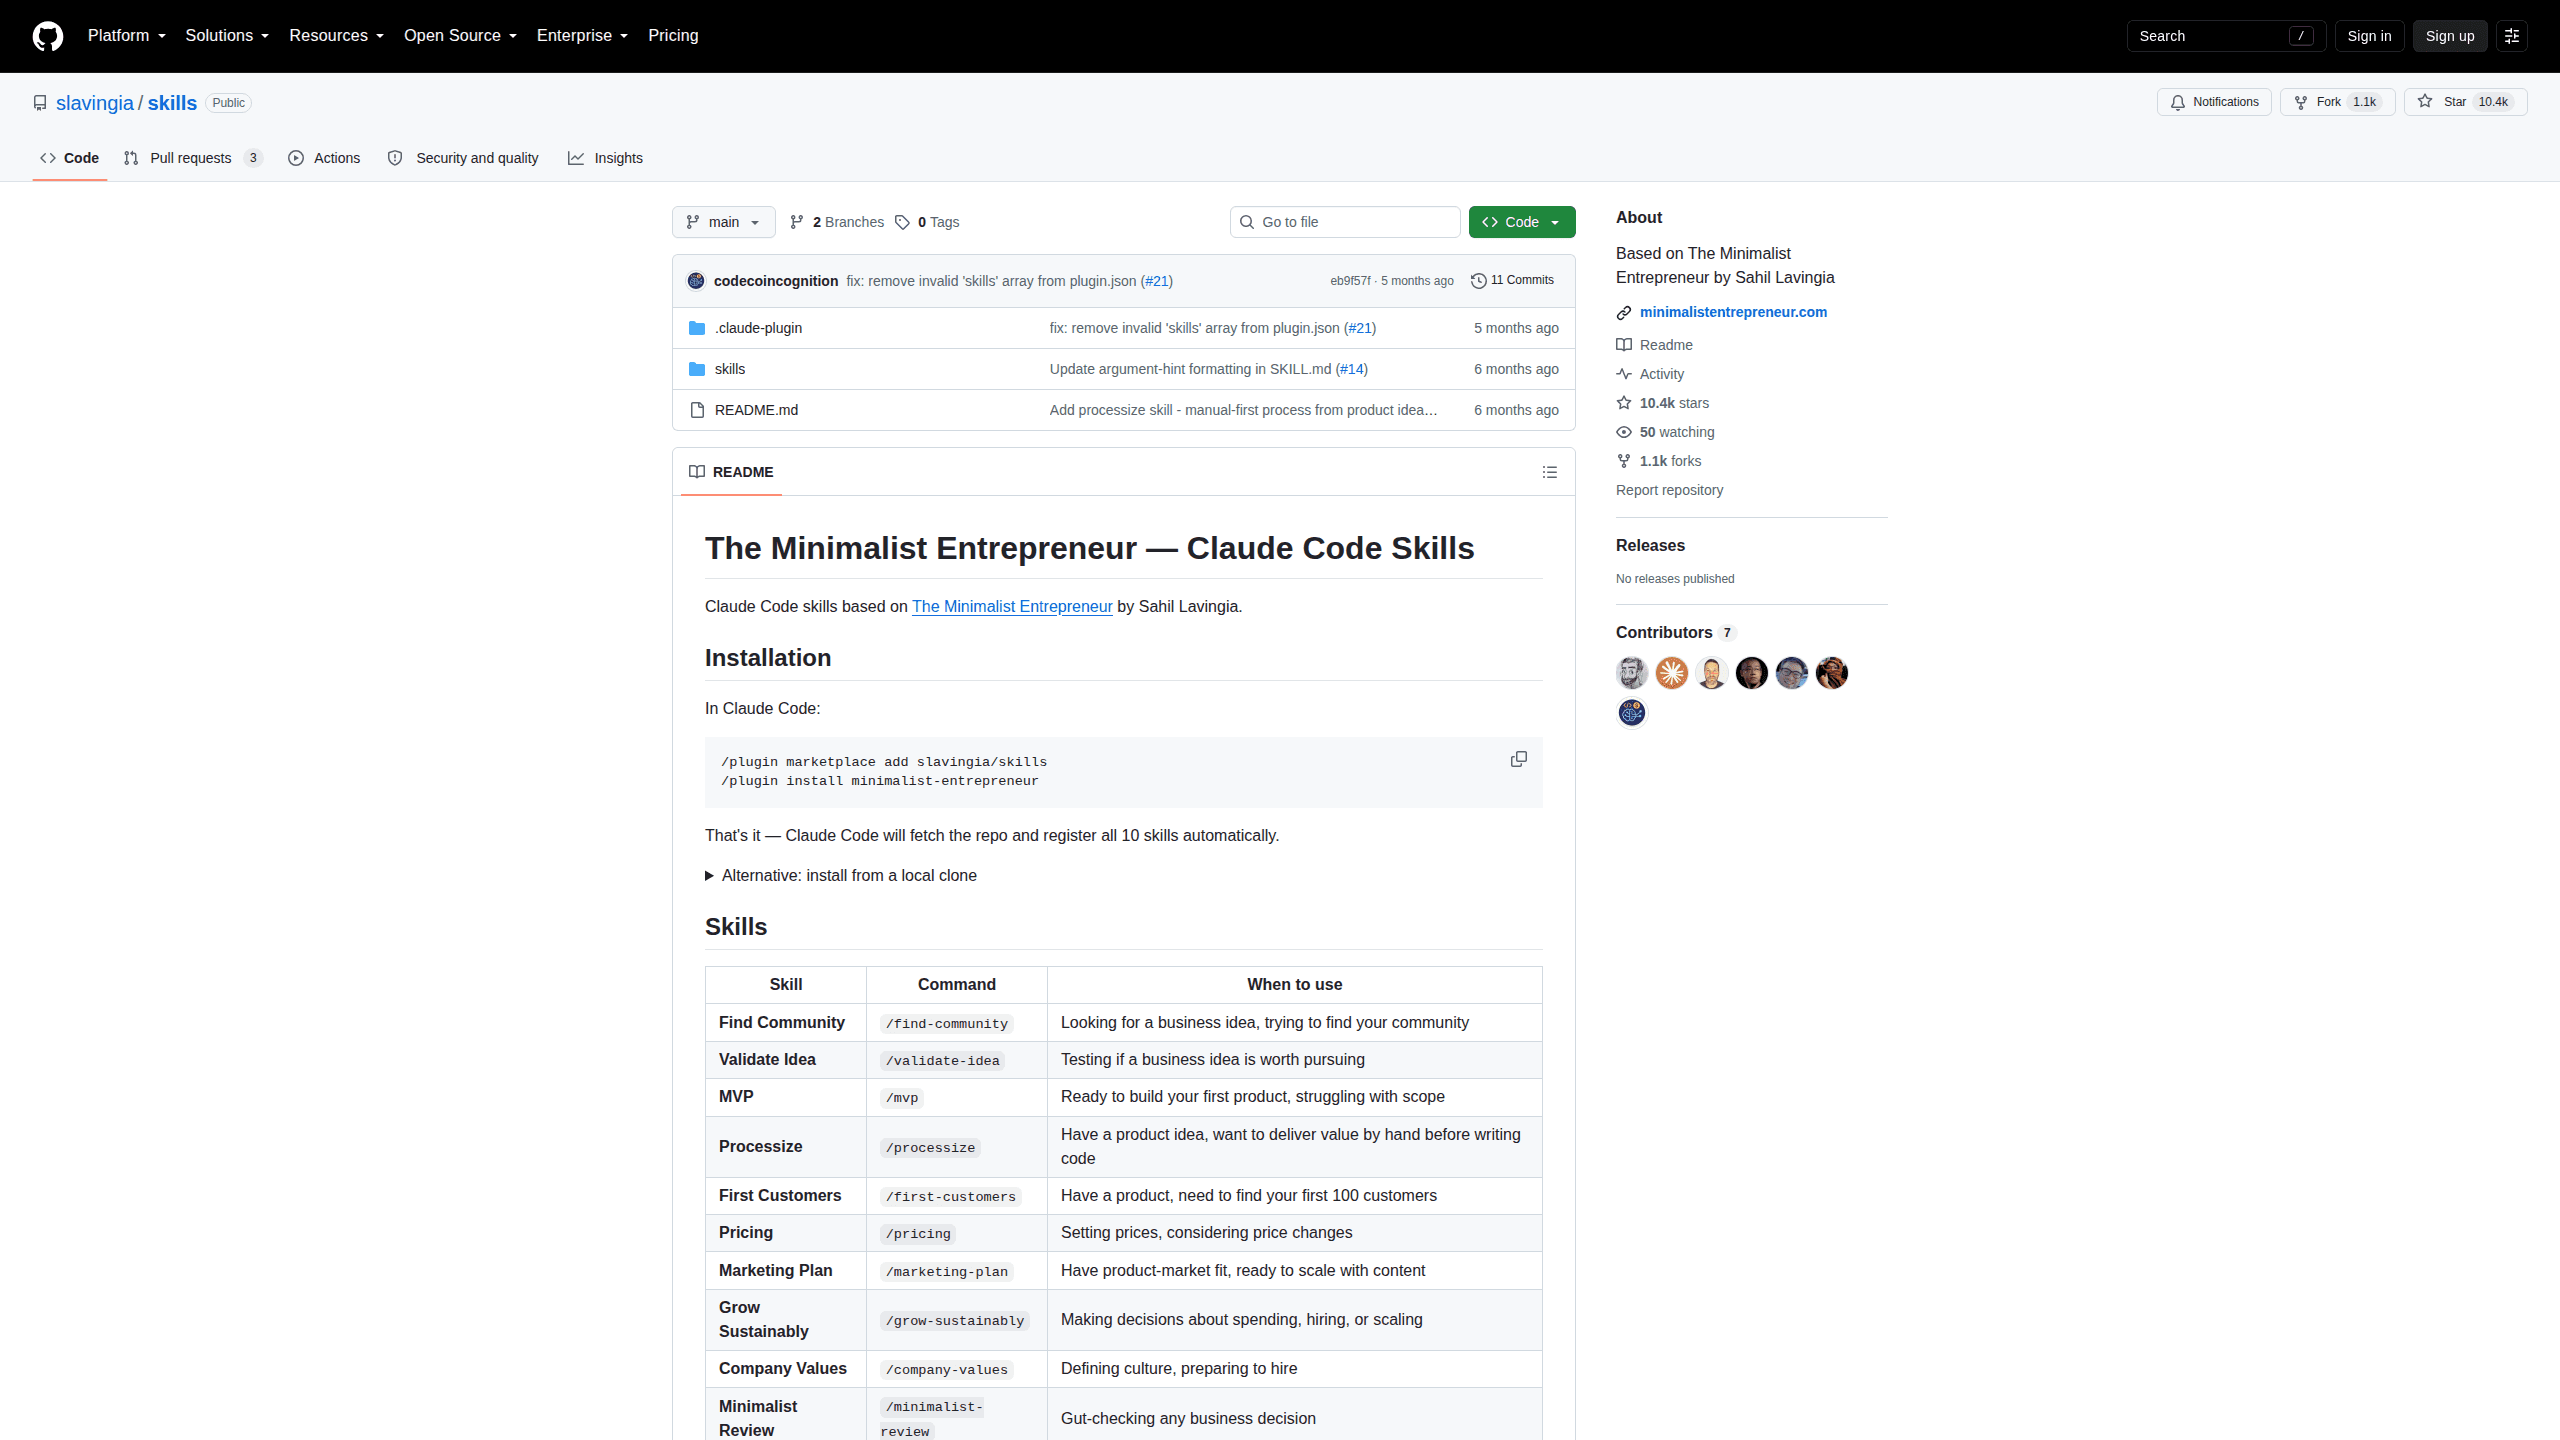
Task: Focus the header Search field
Action: (2226, 36)
